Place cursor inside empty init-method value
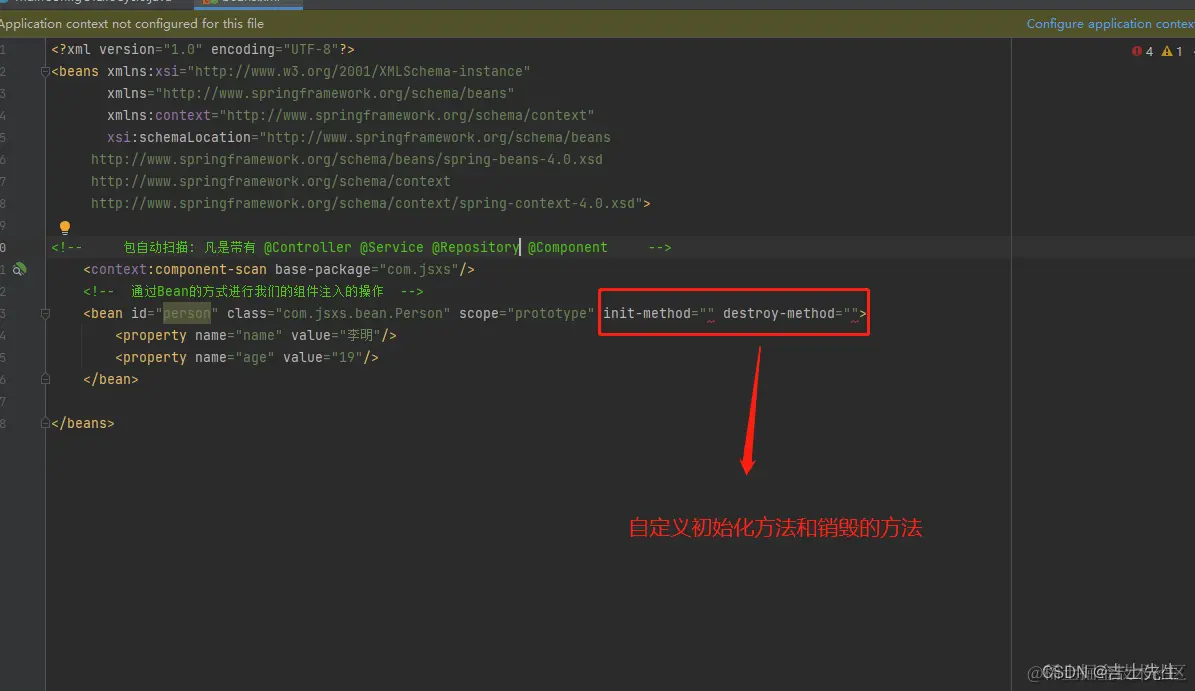This screenshot has width=1195, height=691. 707,314
